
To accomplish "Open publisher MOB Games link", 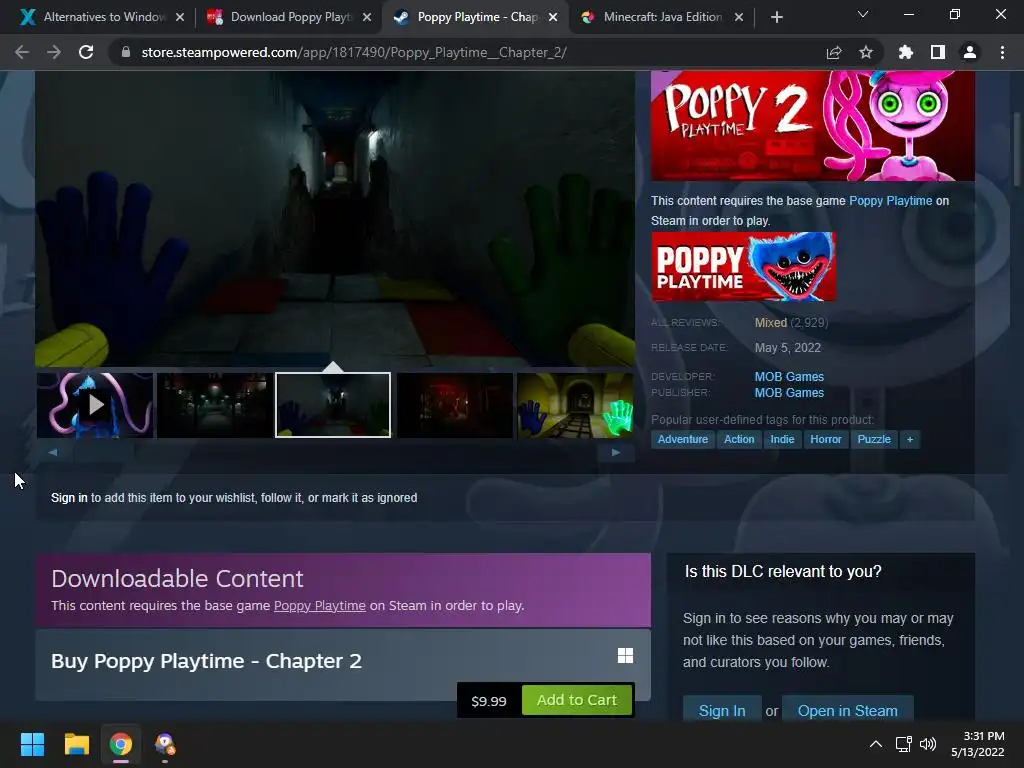I will (x=789, y=392).
